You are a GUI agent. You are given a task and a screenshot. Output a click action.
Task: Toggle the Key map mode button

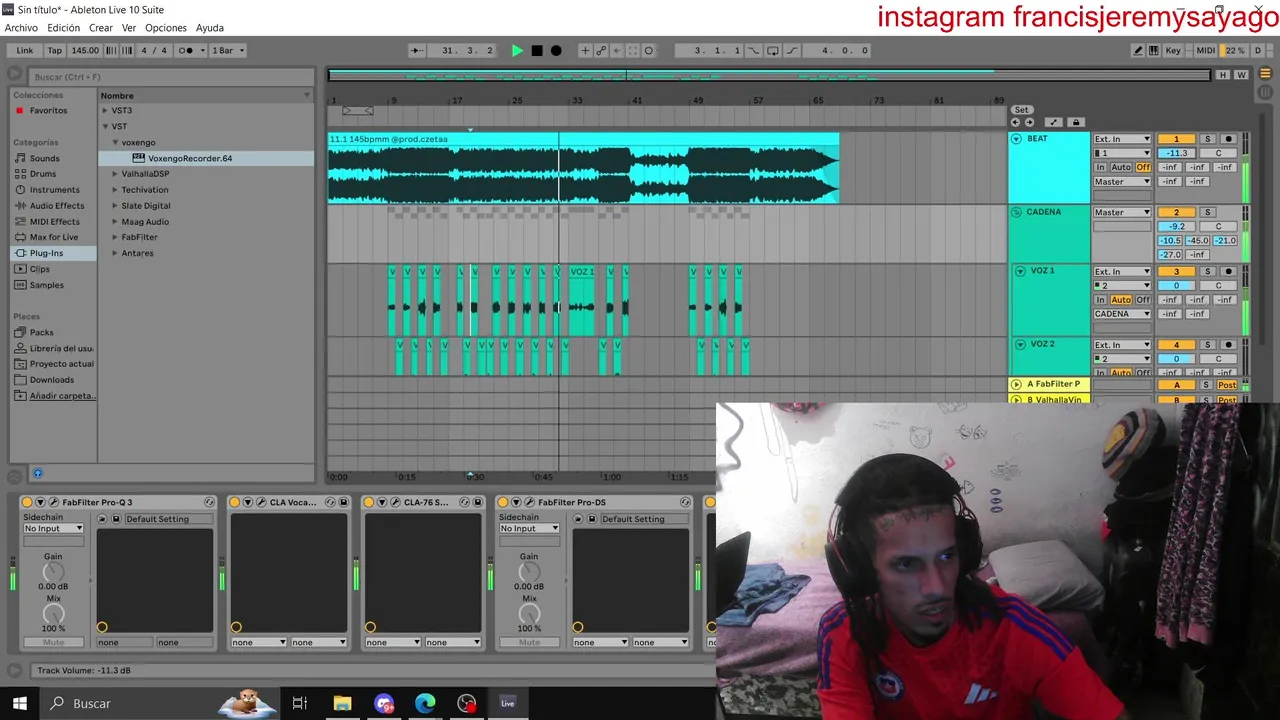coord(1173,50)
